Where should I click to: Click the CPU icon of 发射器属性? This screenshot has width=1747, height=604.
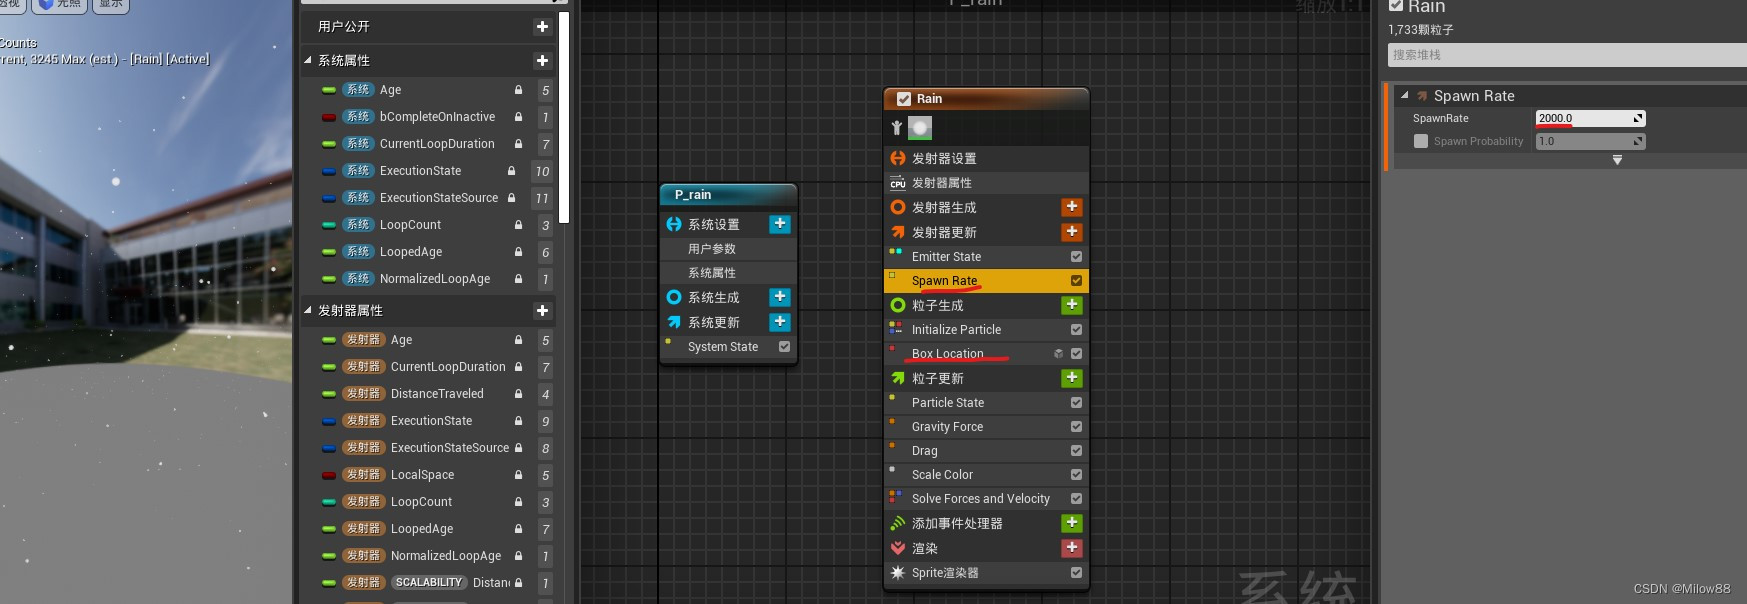tap(898, 183)
